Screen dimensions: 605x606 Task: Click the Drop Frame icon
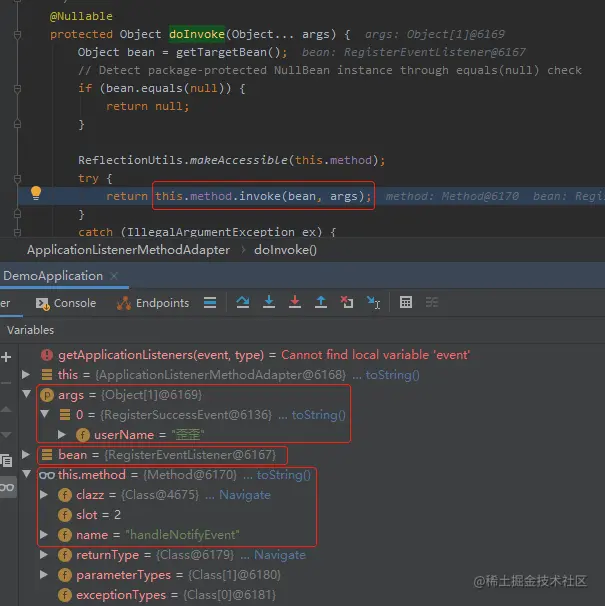347,302
